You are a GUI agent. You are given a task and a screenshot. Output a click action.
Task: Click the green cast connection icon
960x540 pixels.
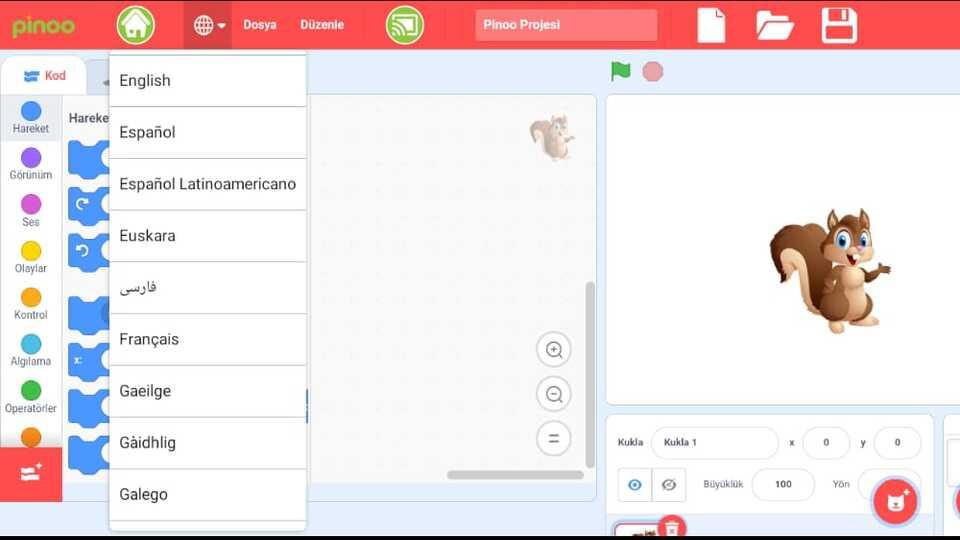click(405, 25)
